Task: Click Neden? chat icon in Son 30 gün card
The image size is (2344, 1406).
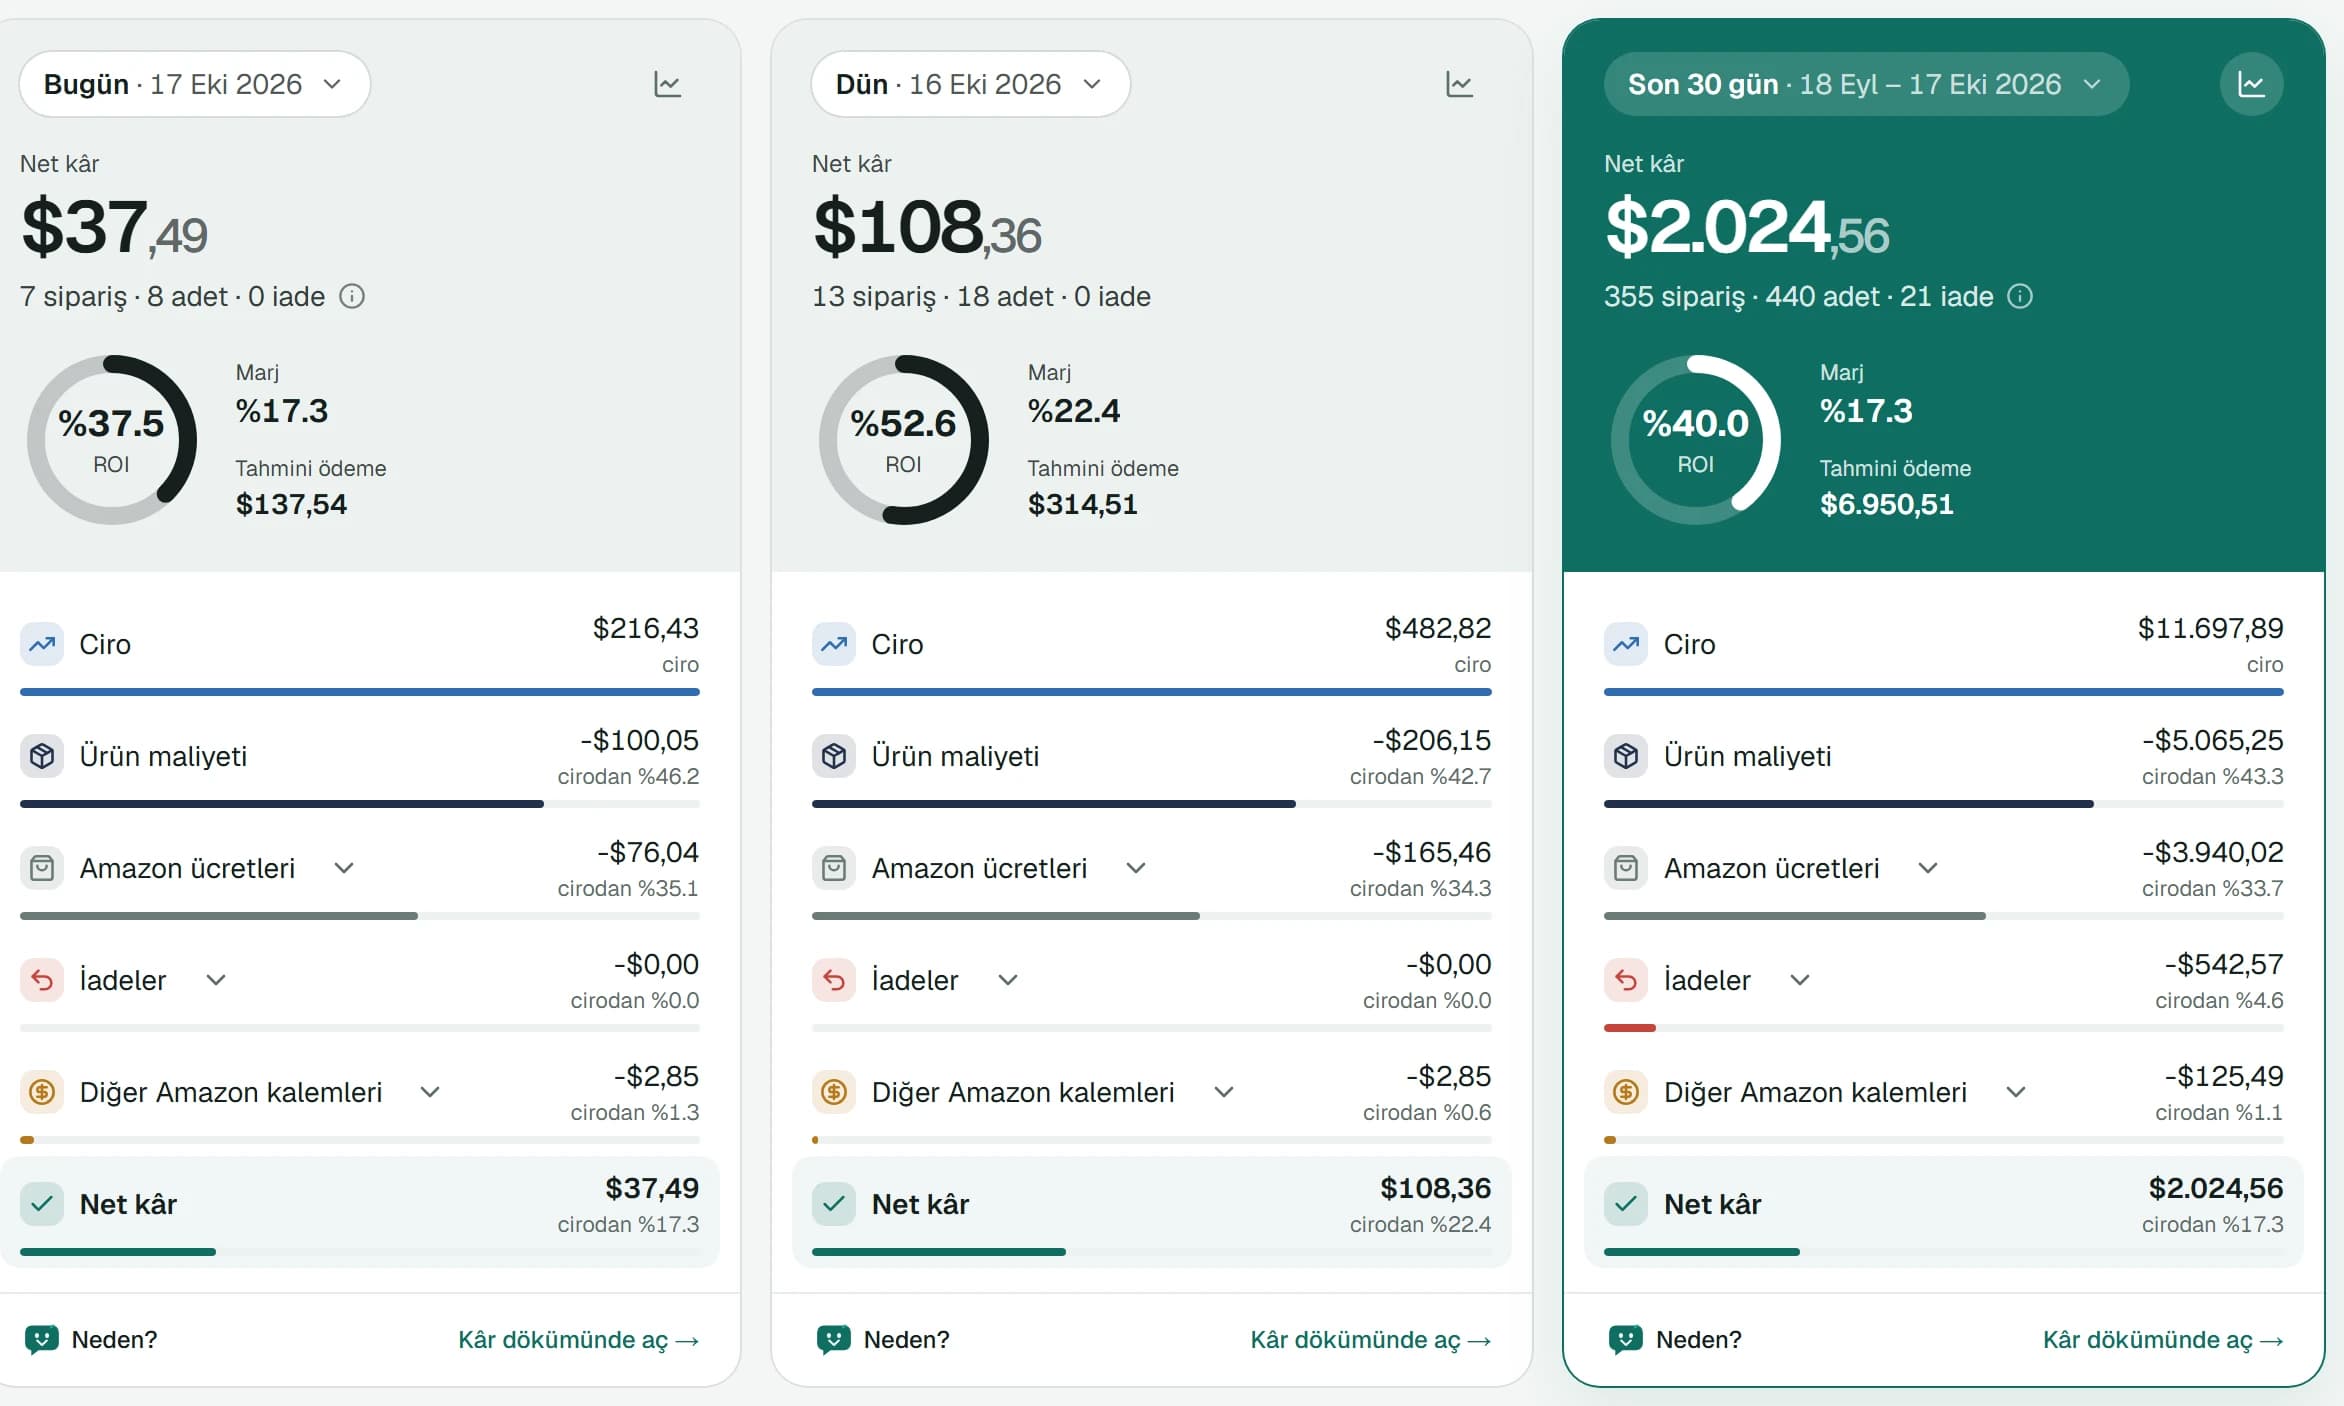Action: coord(1625,1340)
